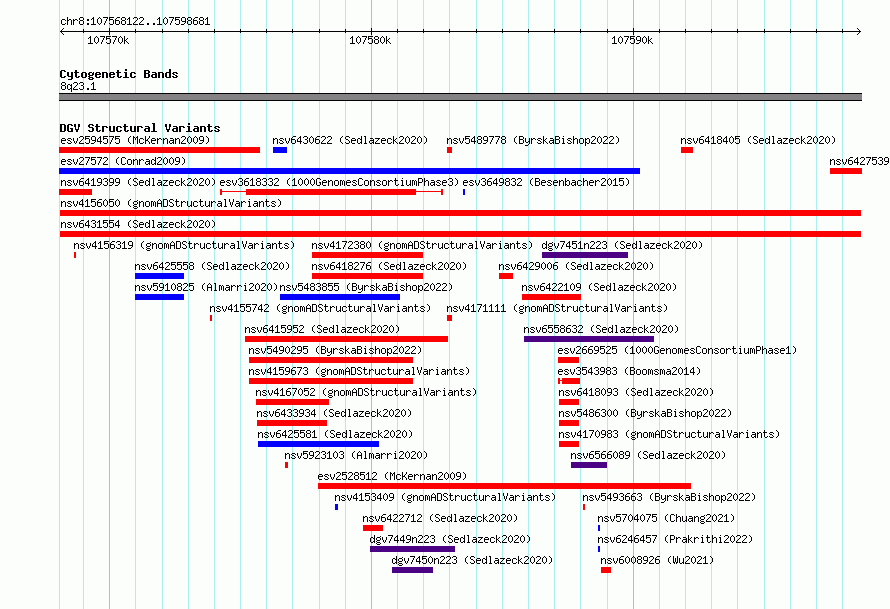
Task: Click the long red bar under esv2528512
Action: 505,486
